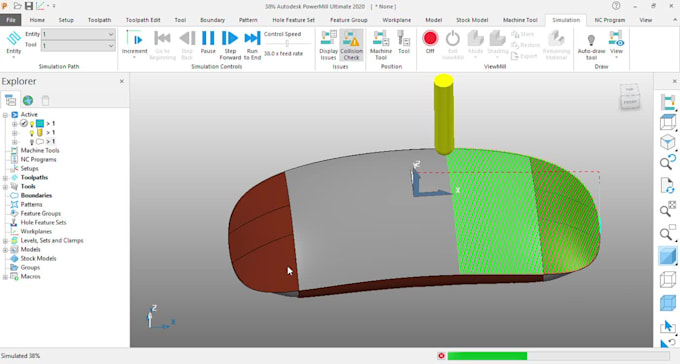Adjust the Control Speed slider
Screen dimensions: 680x364
pyautogui.click(x=287, y=43)
